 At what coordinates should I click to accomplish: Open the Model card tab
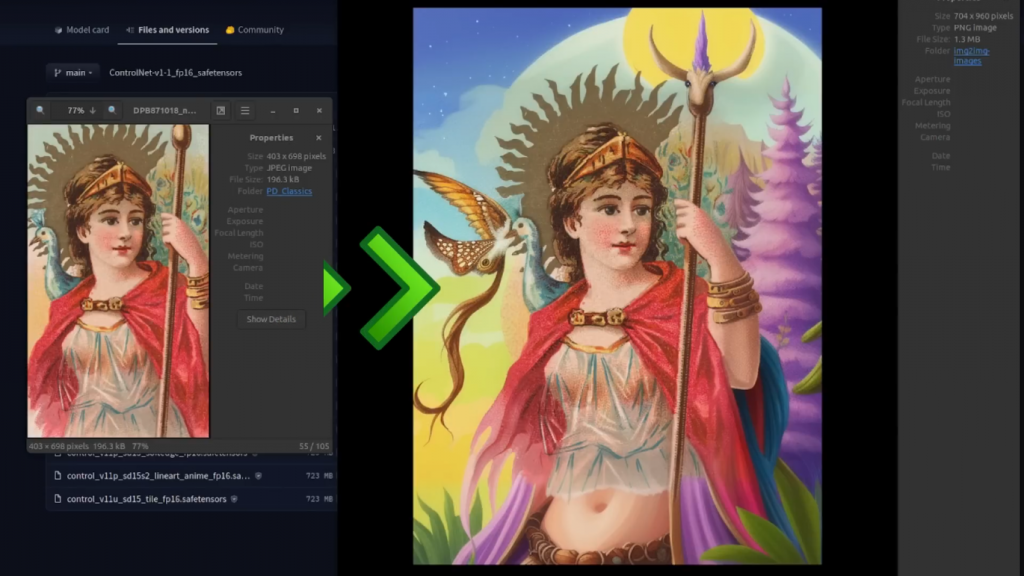(82, 29)
